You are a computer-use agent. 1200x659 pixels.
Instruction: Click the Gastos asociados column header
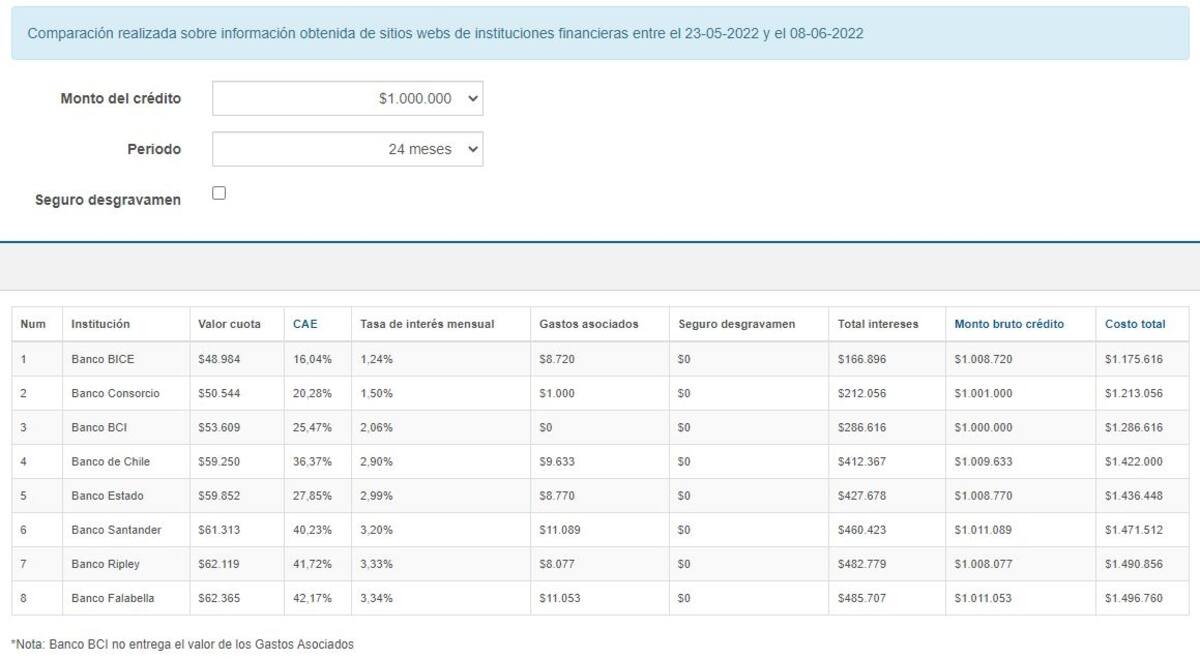[588, 324]
